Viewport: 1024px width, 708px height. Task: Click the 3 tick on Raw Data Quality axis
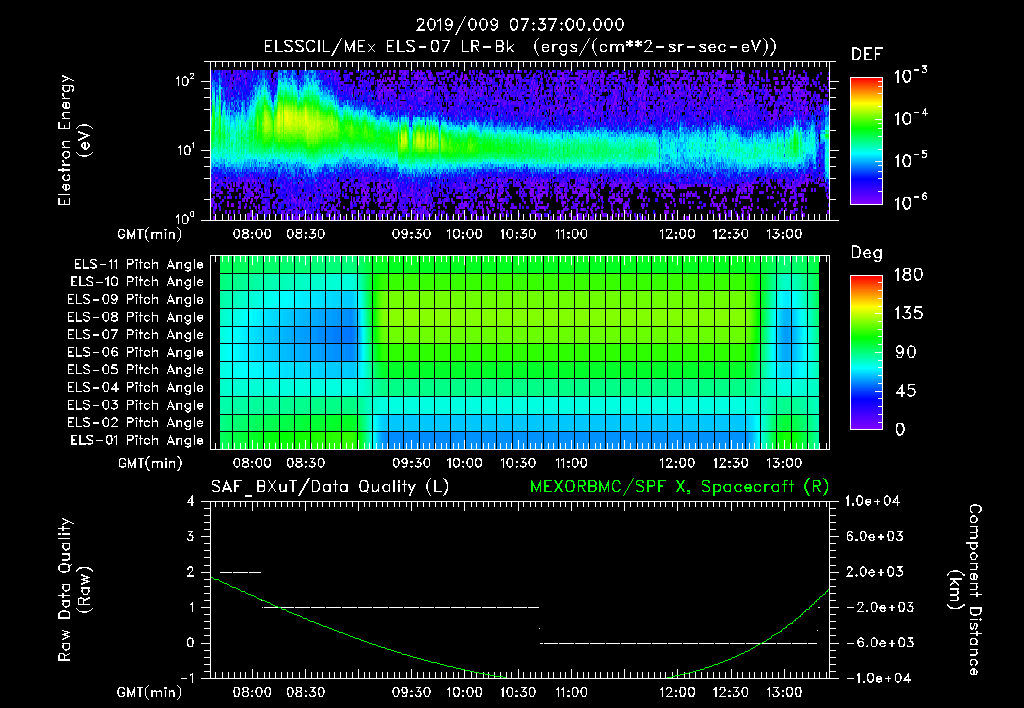[191, 536]
